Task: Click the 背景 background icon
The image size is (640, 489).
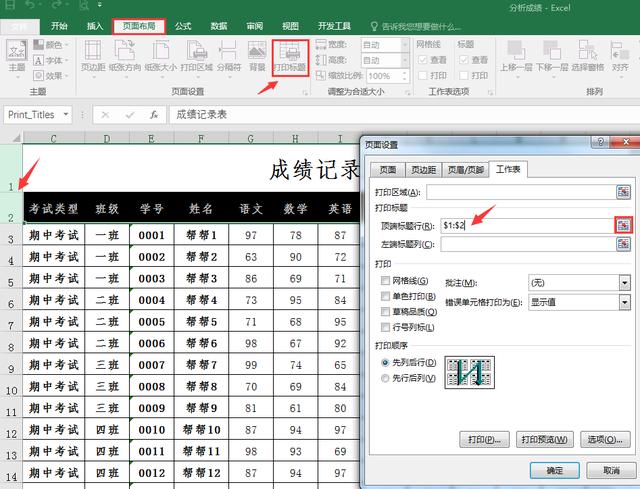Action: [257, 56]
